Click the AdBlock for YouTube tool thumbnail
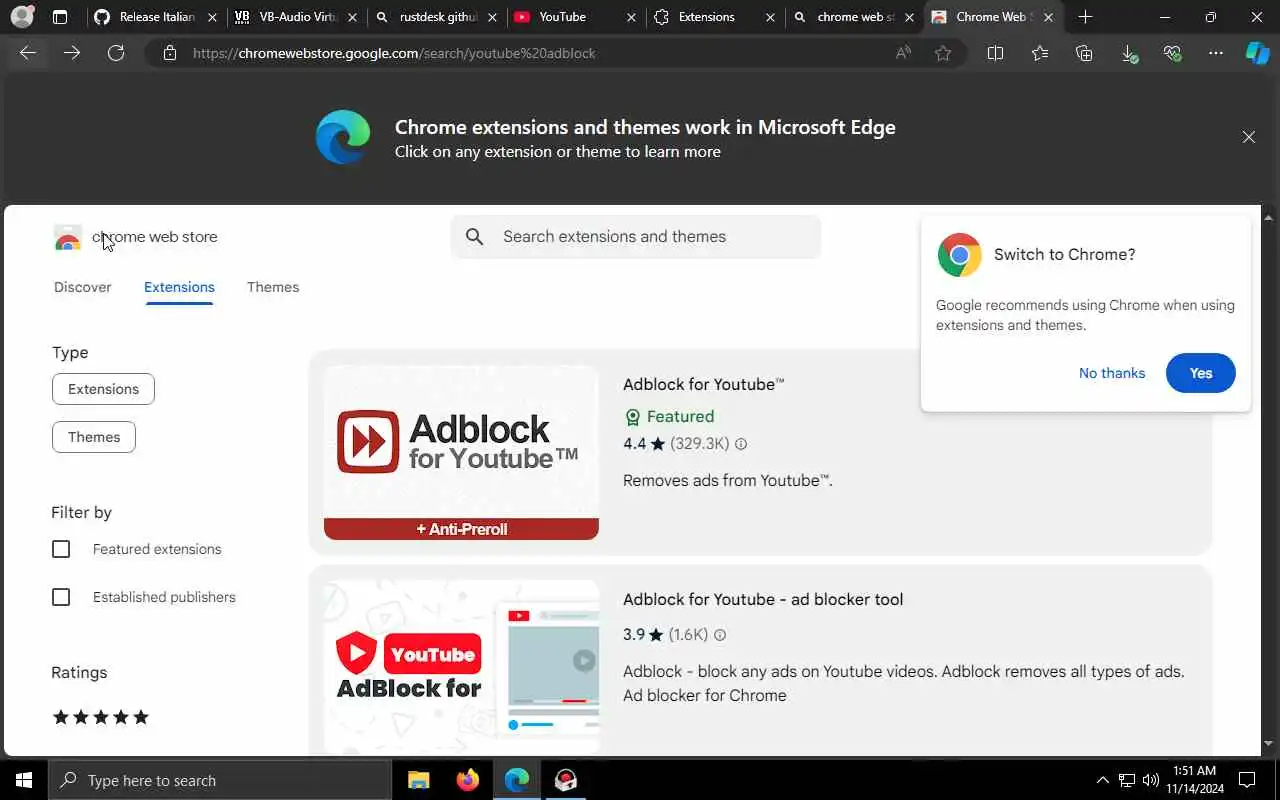 [461, 667]
